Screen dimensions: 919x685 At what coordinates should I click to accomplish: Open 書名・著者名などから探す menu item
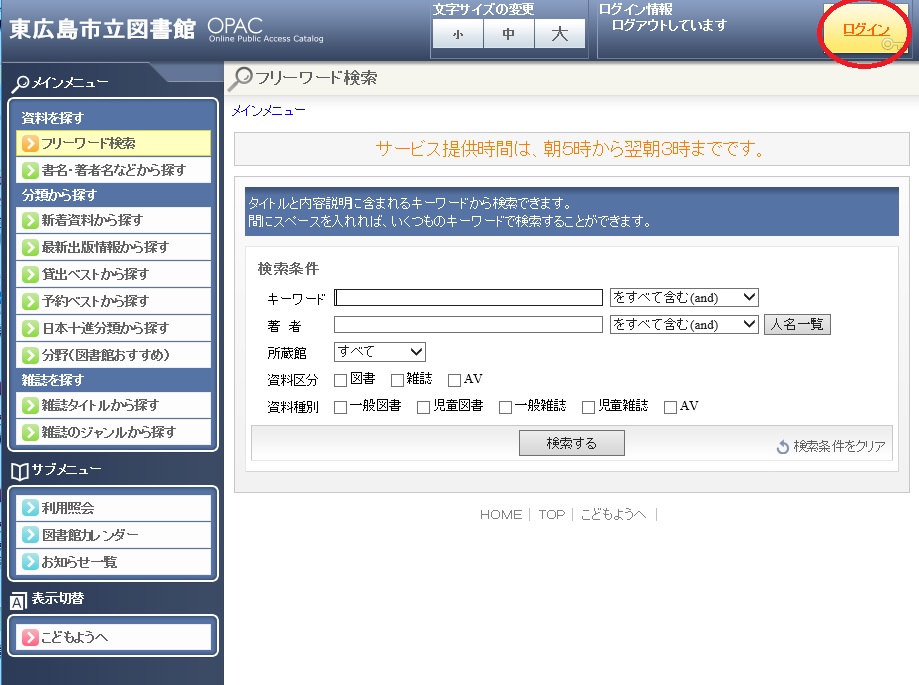(114, 171)
